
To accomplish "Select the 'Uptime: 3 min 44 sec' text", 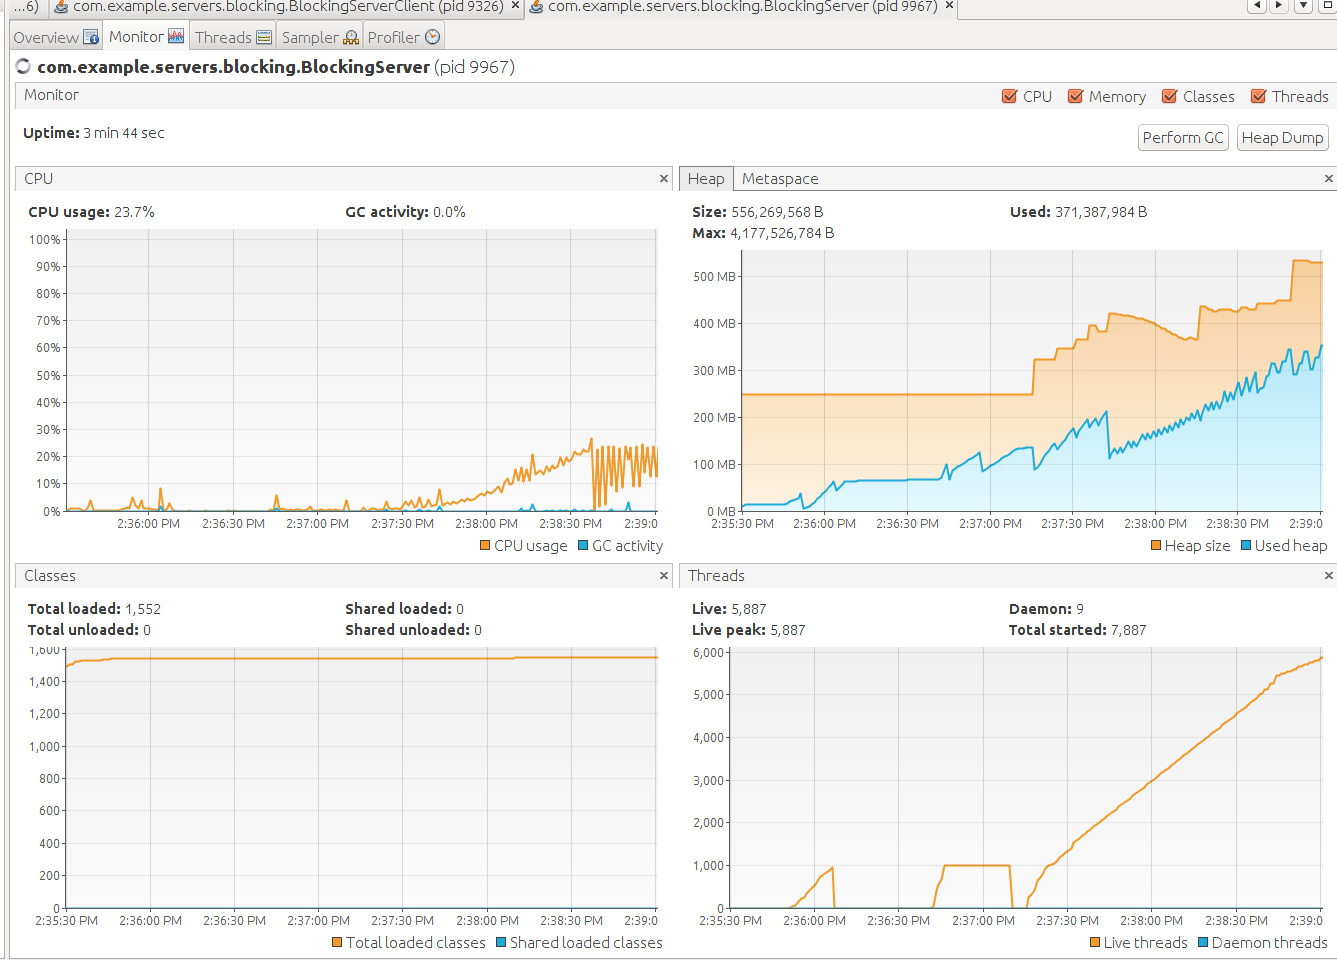I will click(x=94, y=133).
